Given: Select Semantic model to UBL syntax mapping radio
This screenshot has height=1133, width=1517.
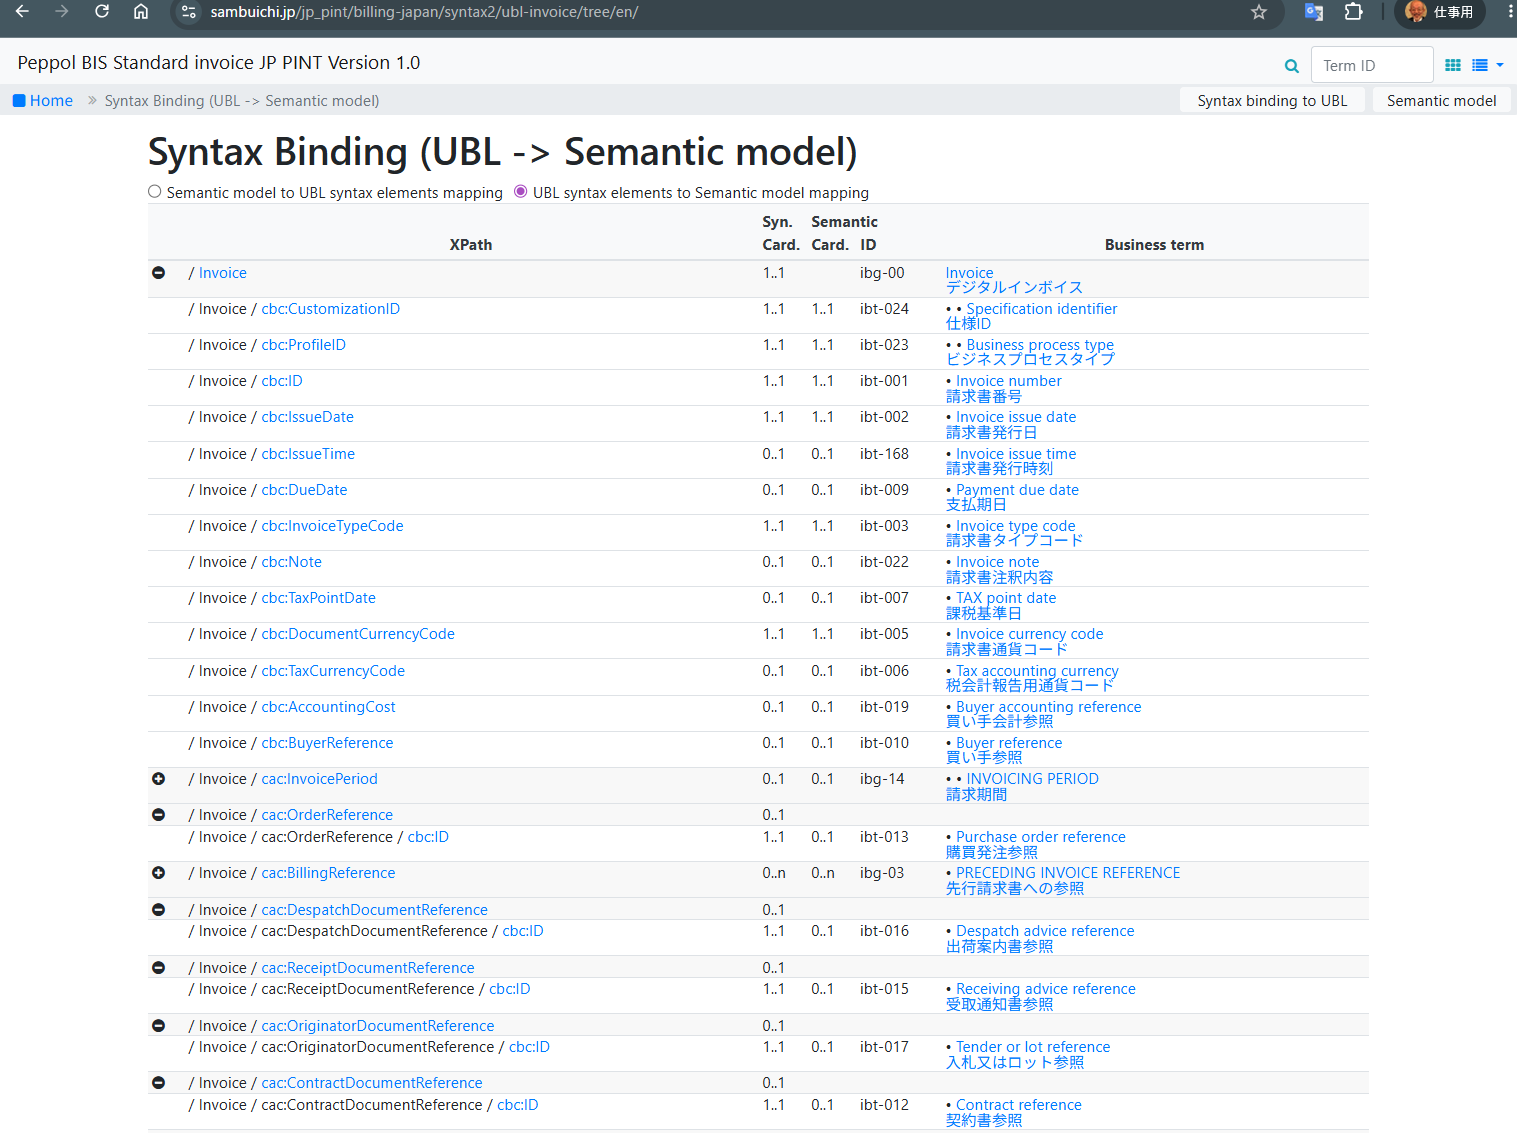Looking at the screenshot, I should [155, 192].
